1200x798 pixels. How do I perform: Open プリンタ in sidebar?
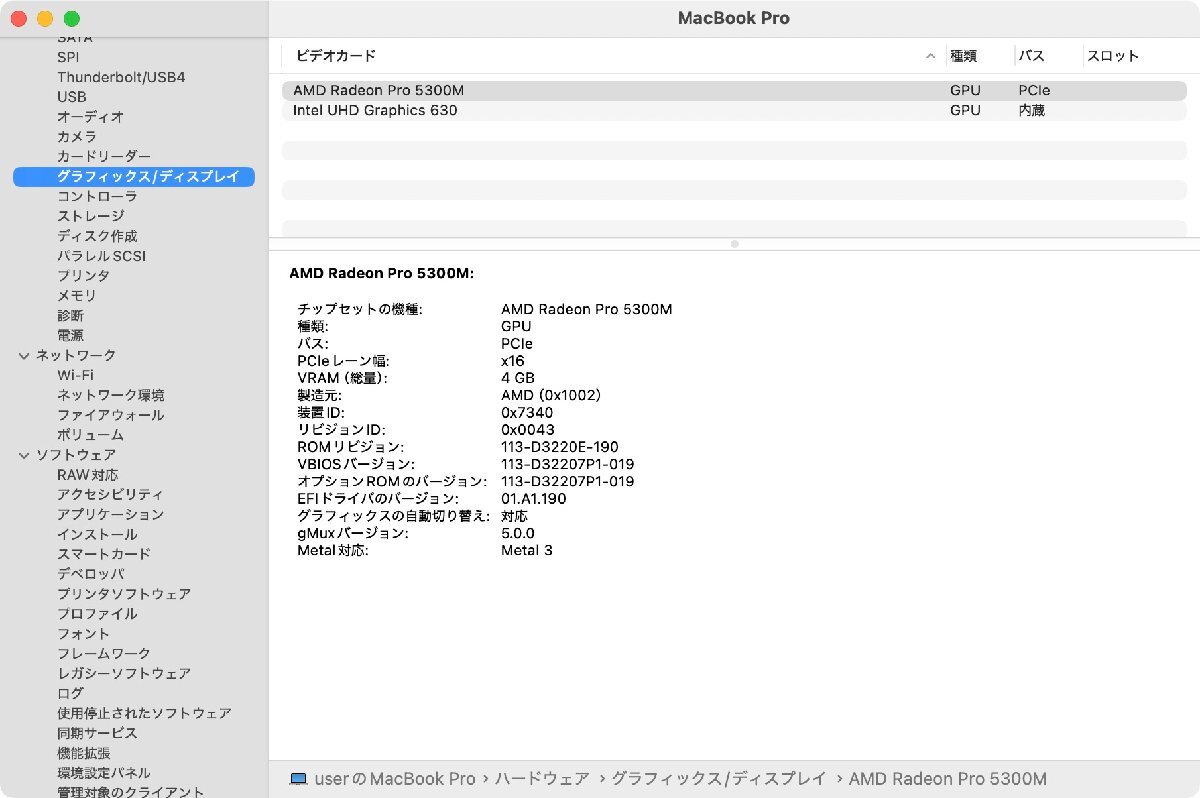point(83,275)
